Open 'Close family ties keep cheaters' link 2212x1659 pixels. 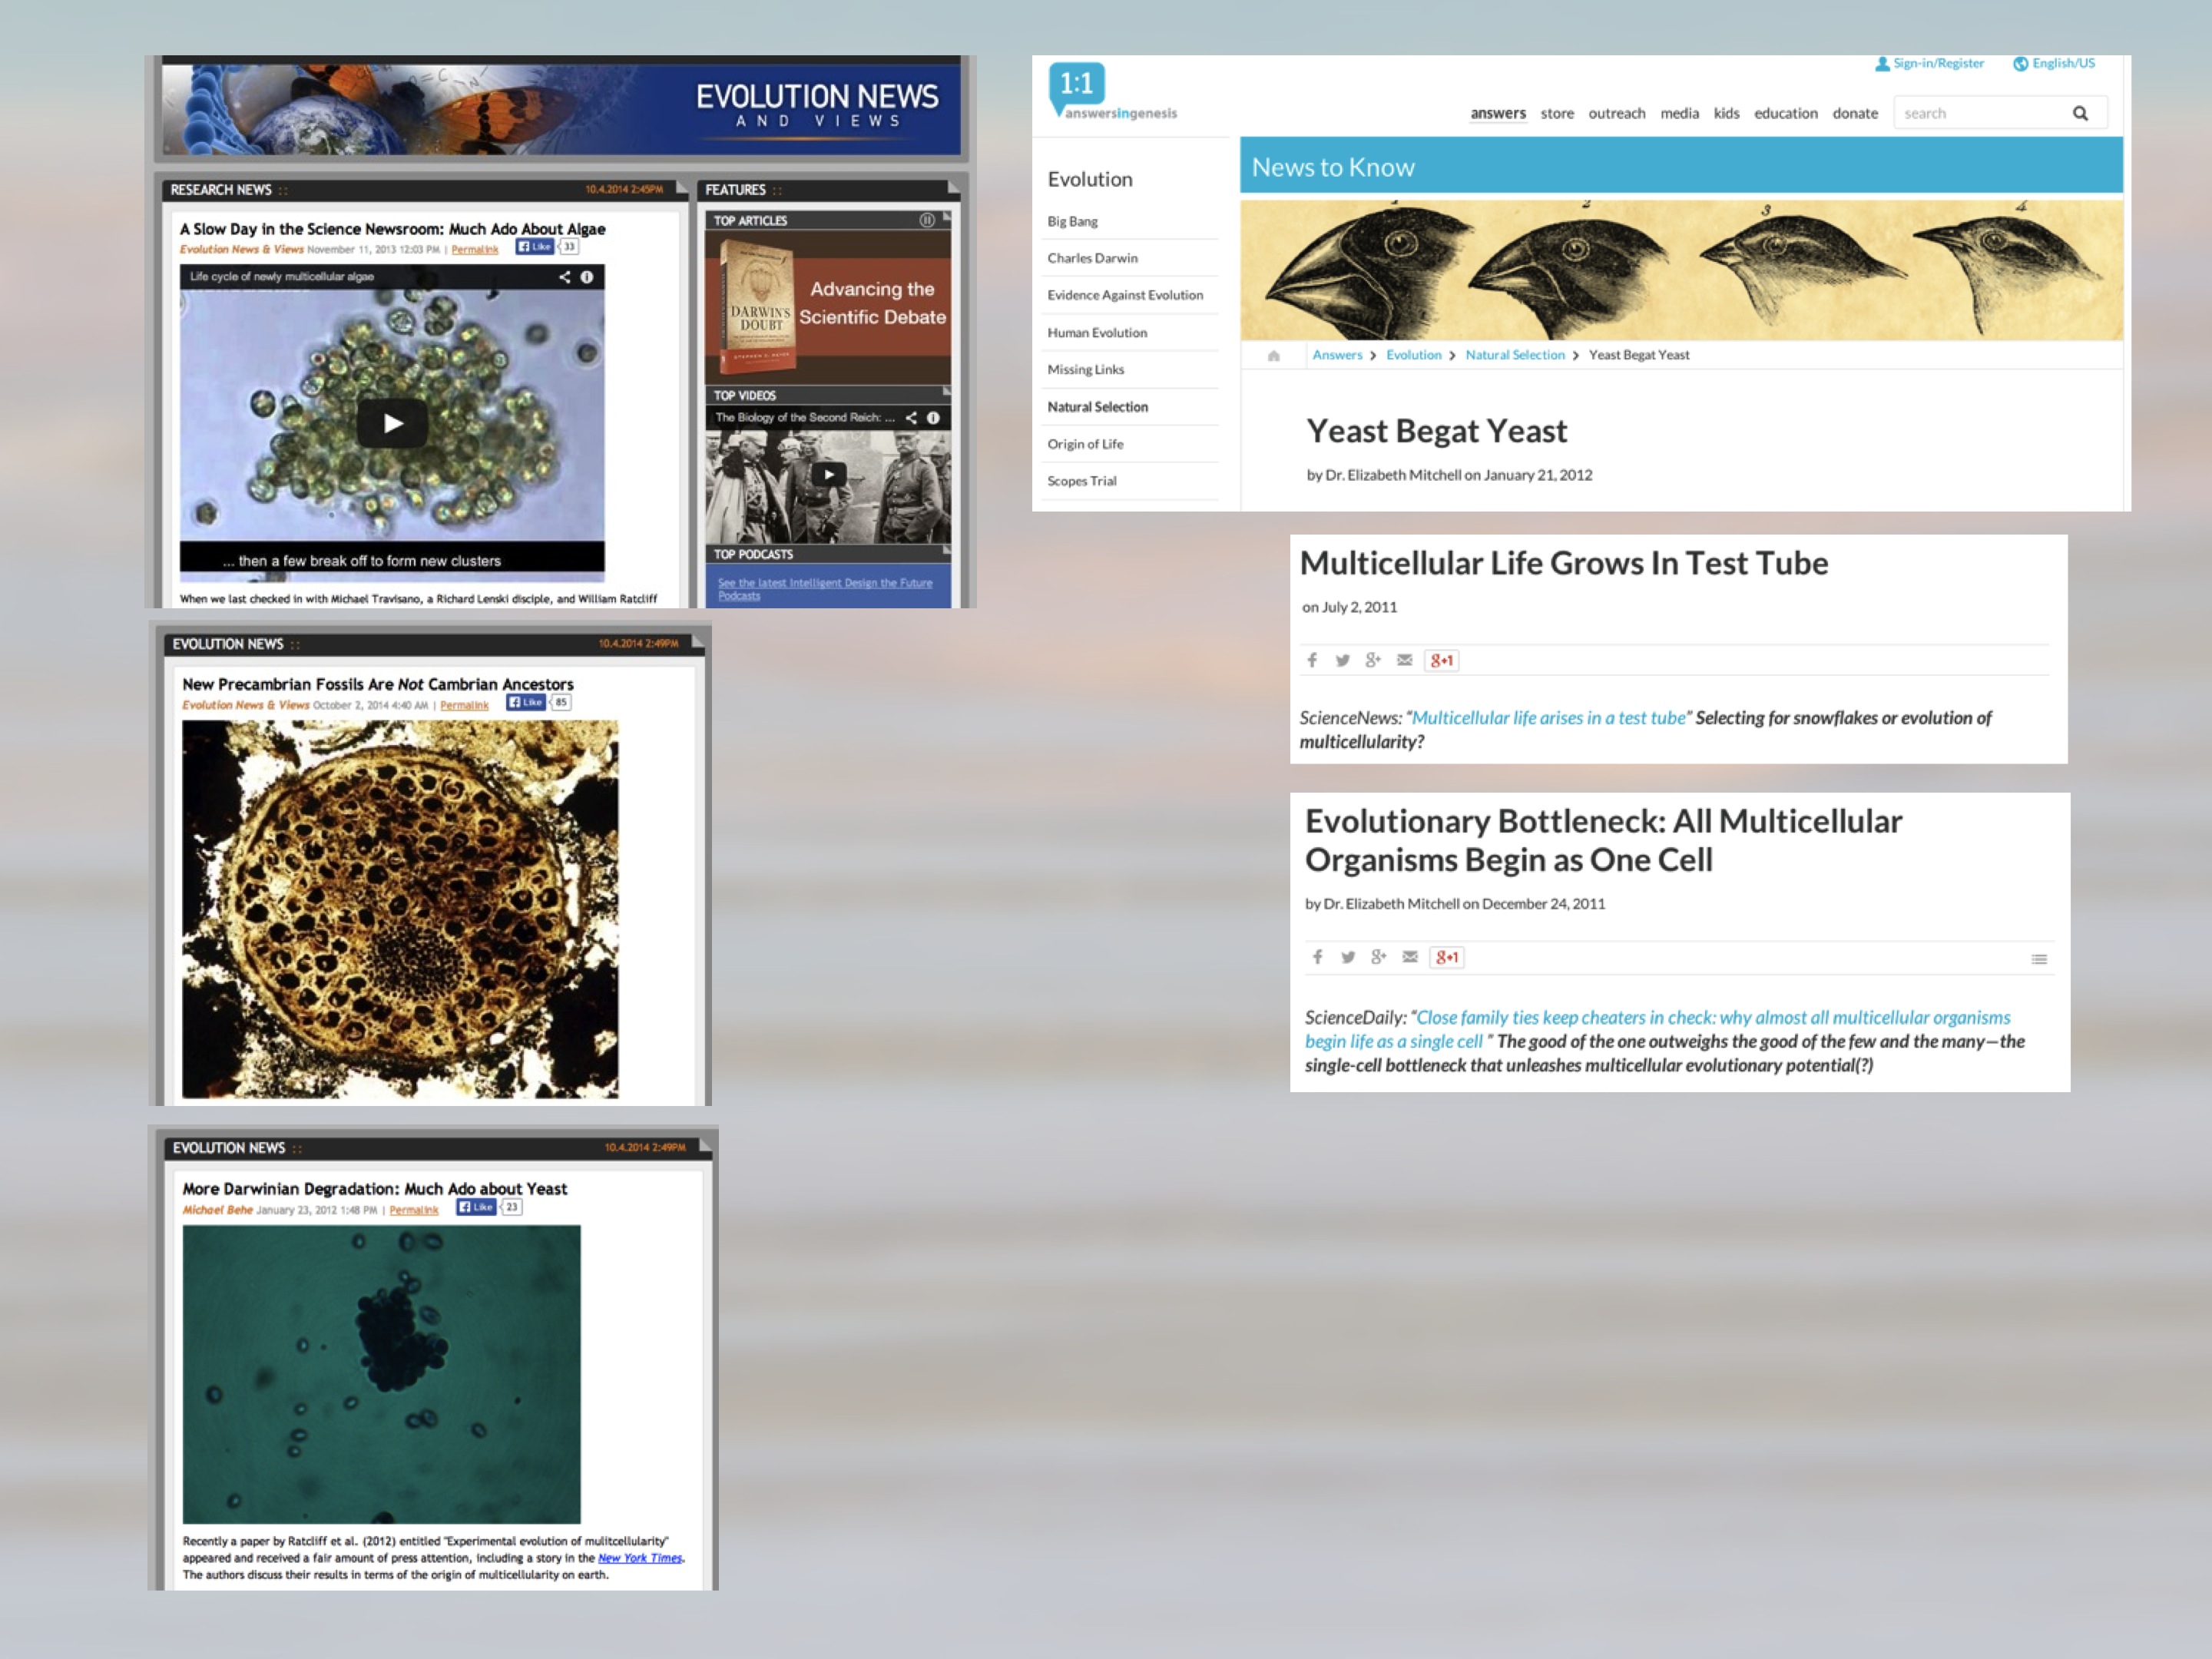pos(1658,1029)
